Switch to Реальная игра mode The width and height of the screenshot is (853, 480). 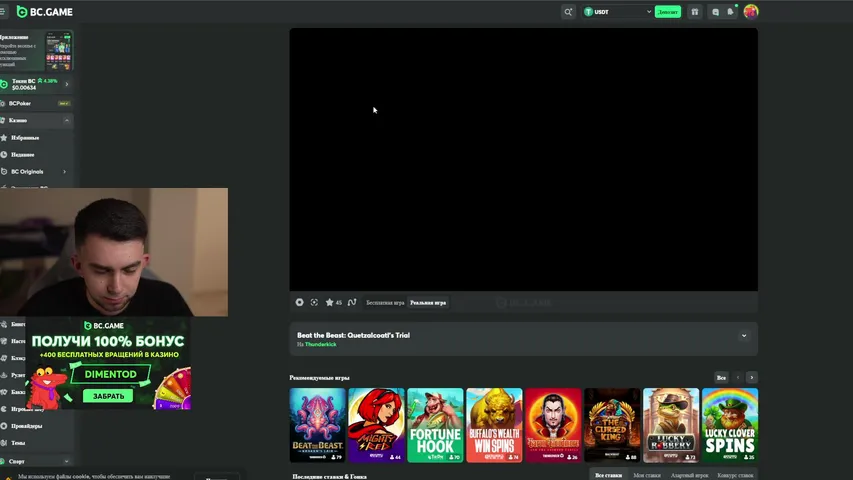click(x=428, y=302)
